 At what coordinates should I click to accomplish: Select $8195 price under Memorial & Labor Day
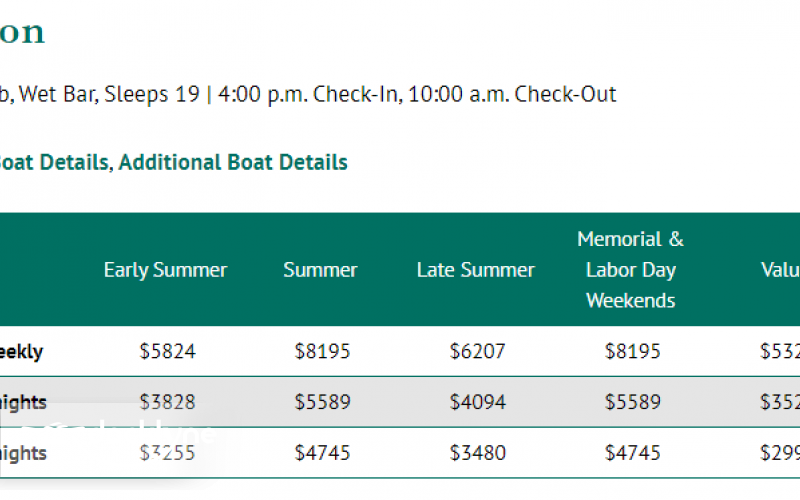pyautogui.click(x=632, y=352)
